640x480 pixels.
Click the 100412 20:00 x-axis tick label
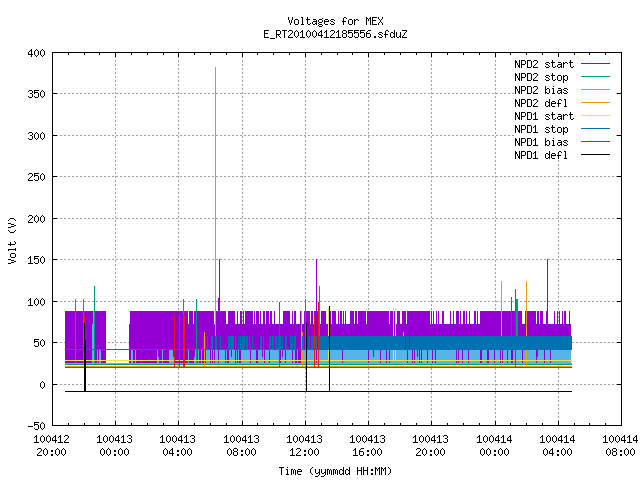coord(51,446)
